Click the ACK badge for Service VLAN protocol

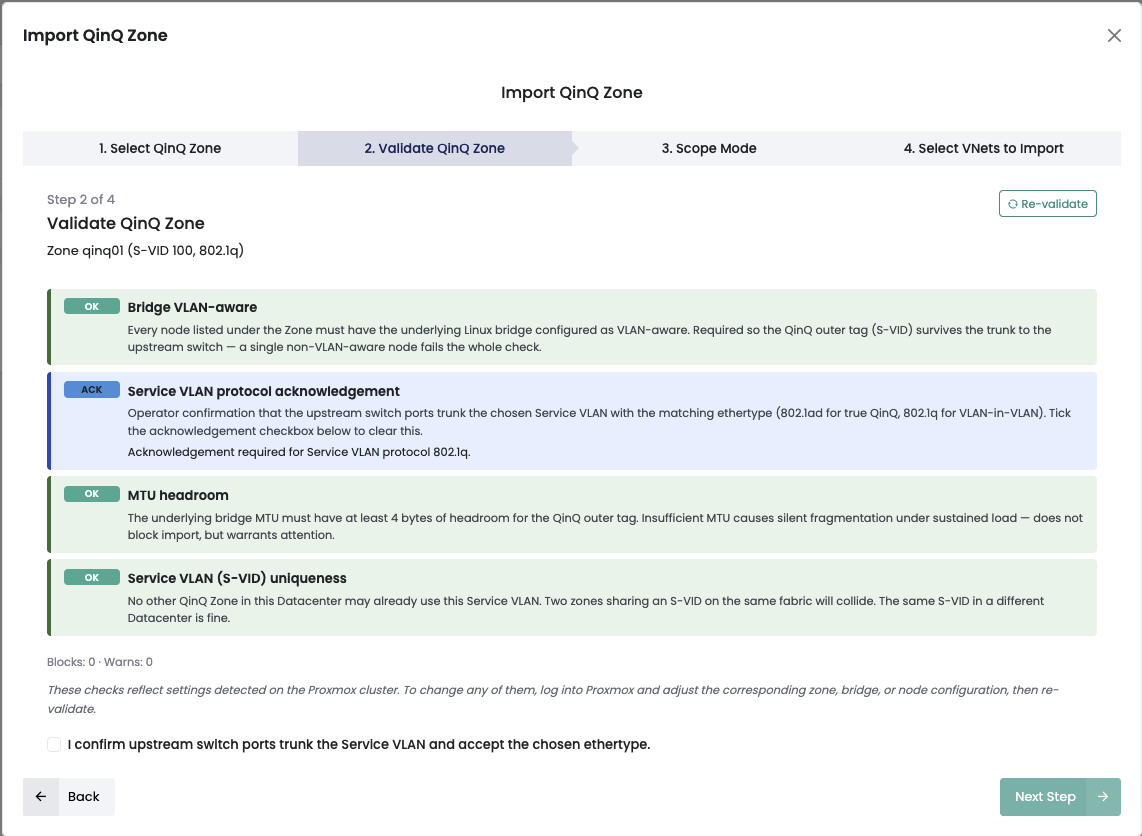(x=92, y=390)
